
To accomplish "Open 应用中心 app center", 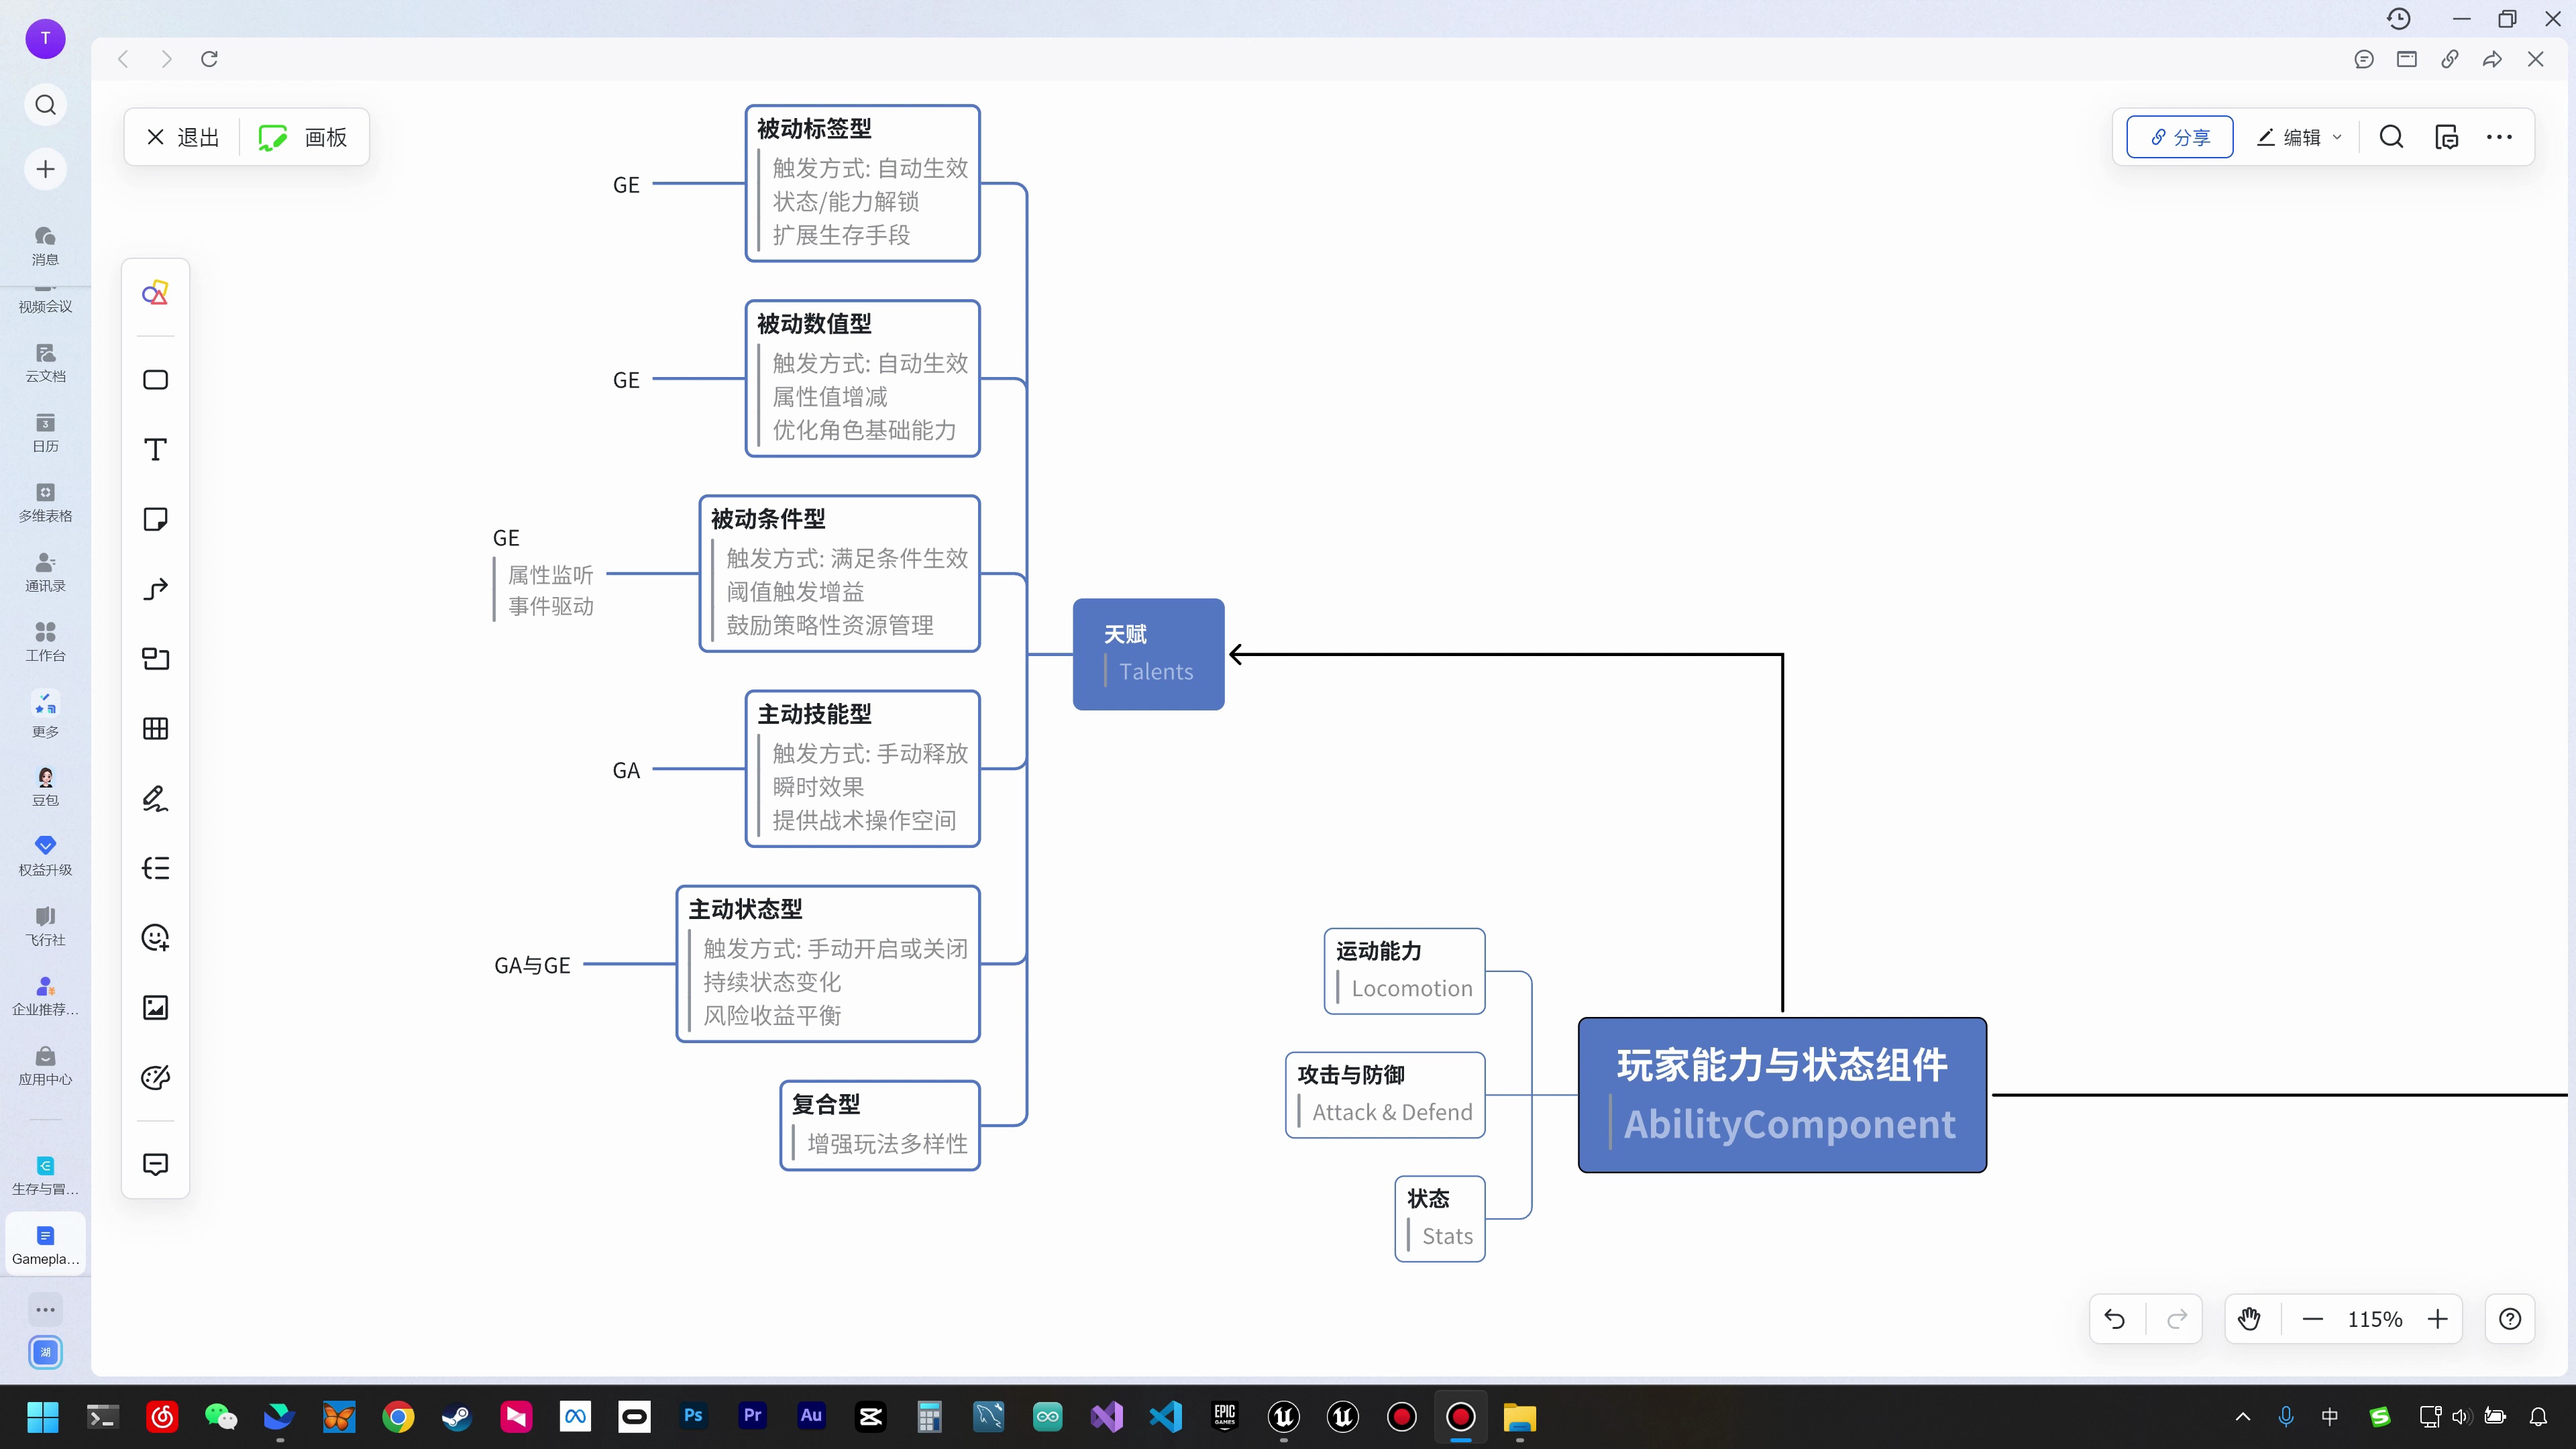I will tap(45, 1066).
